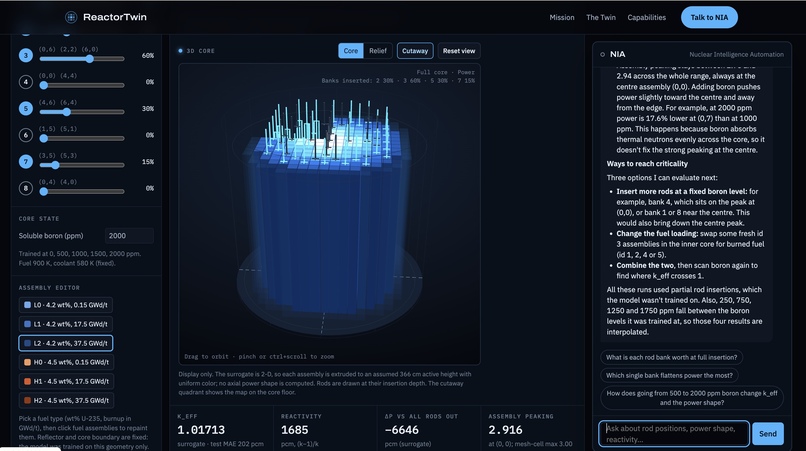Select H2 4.5 wt% 37.5 GWd/t fuel type

[66, 400]
